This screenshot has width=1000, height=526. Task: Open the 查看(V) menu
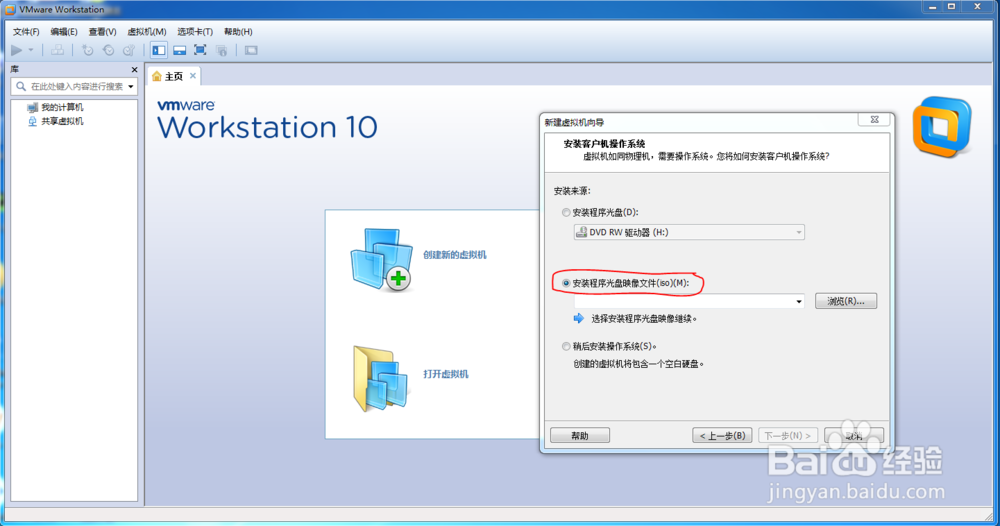point(102,32)
